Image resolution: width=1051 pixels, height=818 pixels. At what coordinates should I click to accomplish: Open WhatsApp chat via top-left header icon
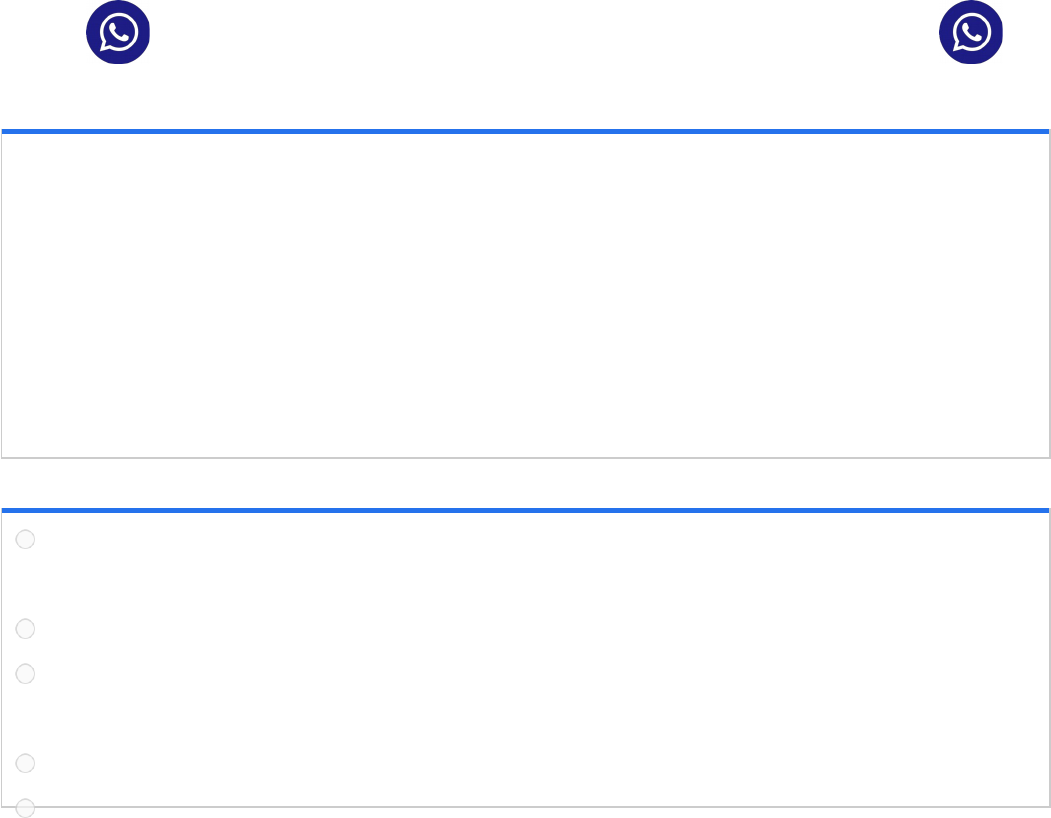(x=118, y=33)
